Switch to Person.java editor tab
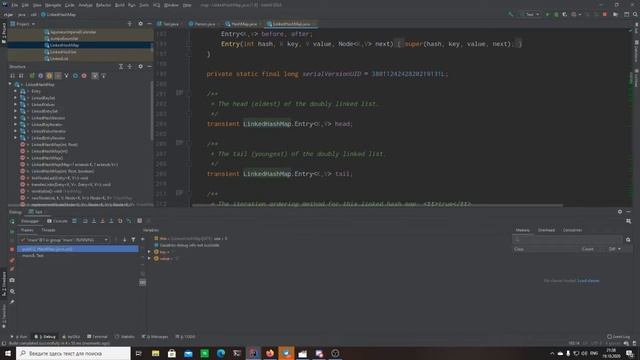 (x=202, y=24)
